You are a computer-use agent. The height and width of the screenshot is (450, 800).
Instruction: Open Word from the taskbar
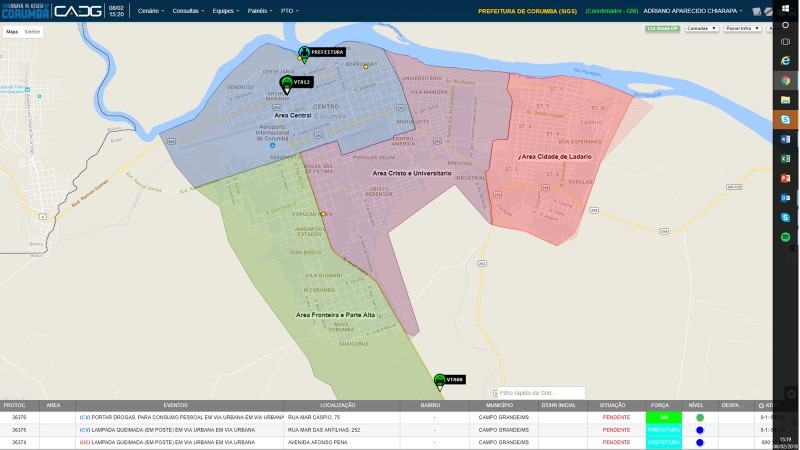coord(786,139)
